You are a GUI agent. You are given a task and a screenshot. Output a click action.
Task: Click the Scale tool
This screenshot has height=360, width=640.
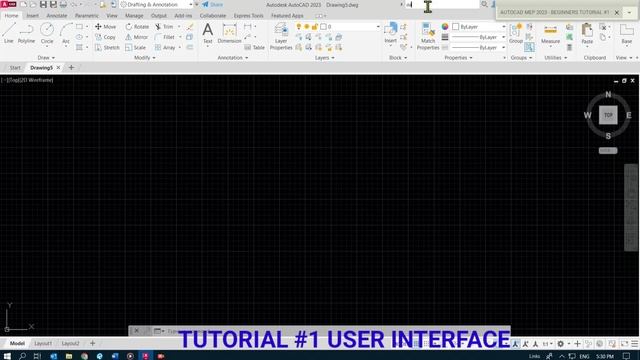pos(136,48)
